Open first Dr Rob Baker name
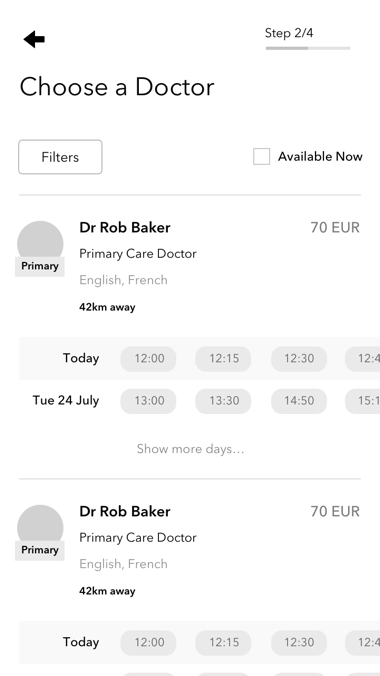This screenshot has width=380, height=676. tap(125, 228)
